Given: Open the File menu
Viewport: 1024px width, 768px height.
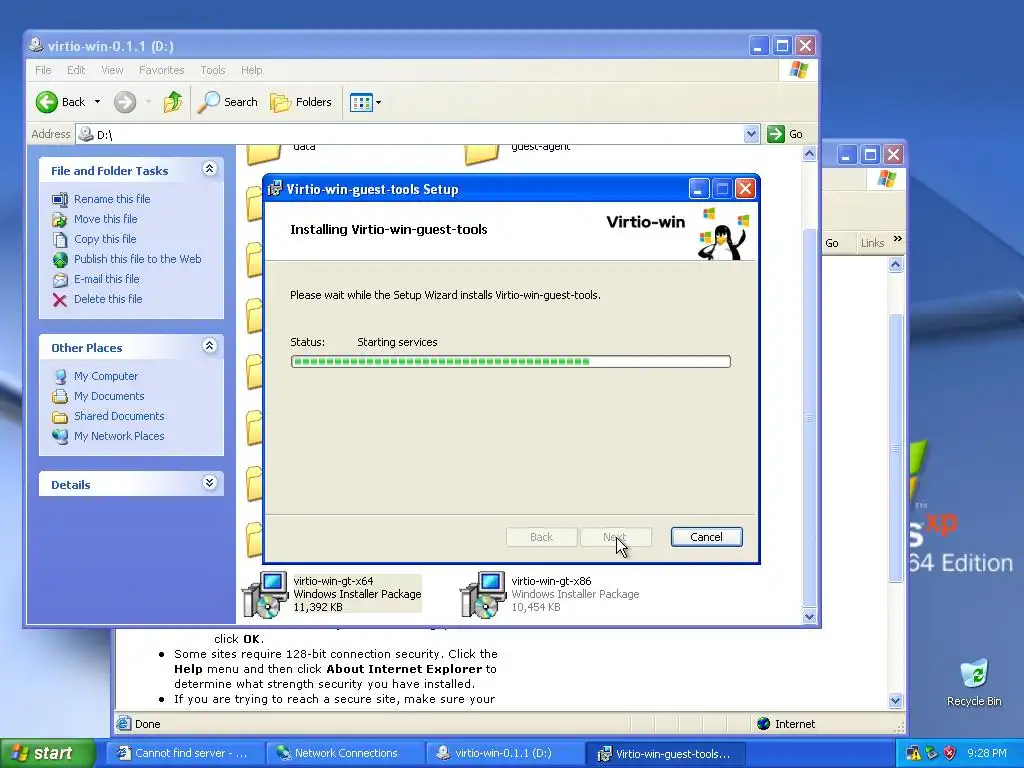Looking at the screenshot, I should pos(43,70).
